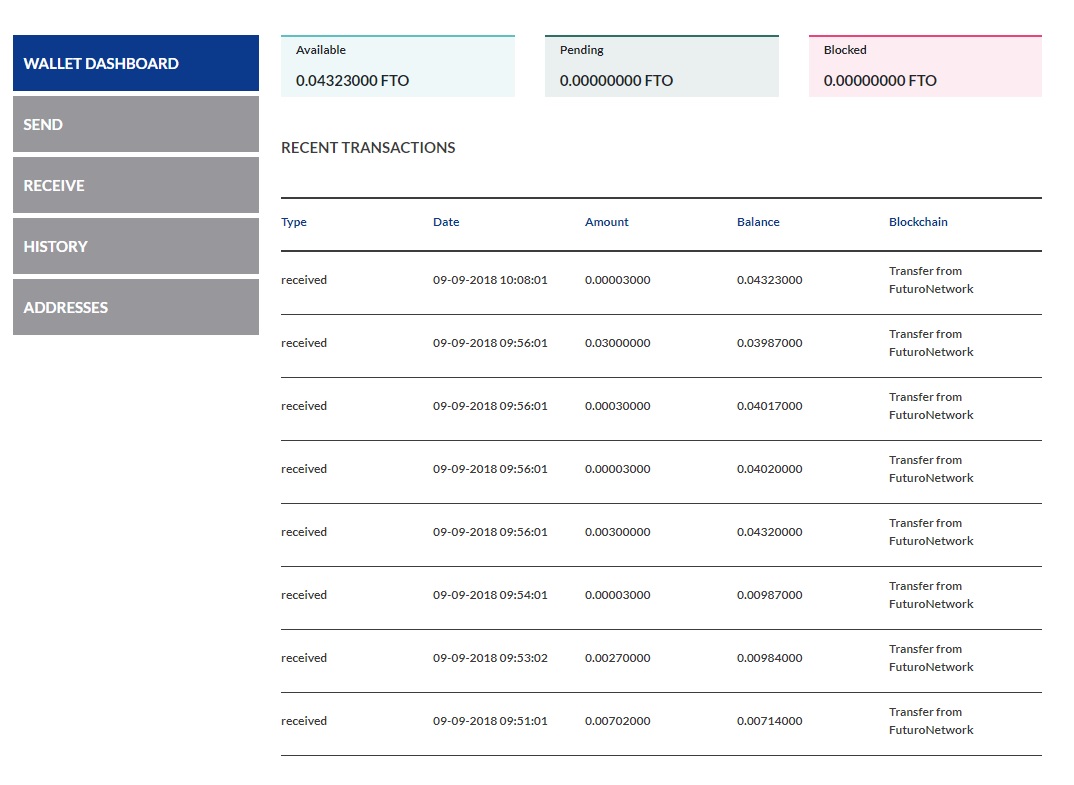Click balance 0.04020000
Screen dimensions: 1074x785
pos(769,469)
